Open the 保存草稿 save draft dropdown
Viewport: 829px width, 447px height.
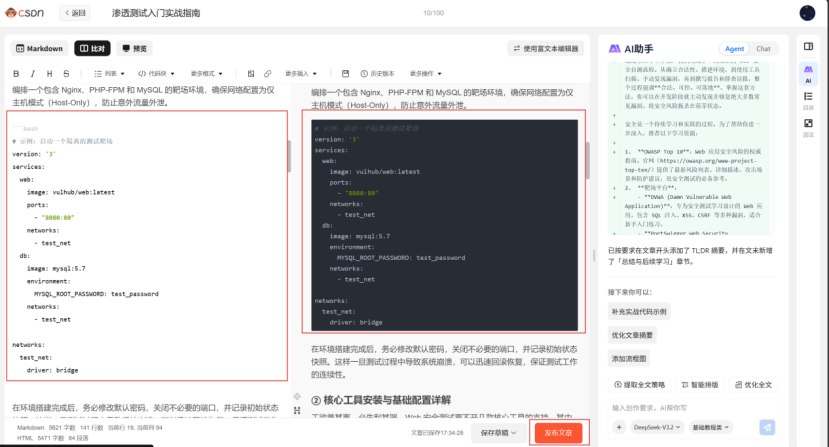[498, 433]
